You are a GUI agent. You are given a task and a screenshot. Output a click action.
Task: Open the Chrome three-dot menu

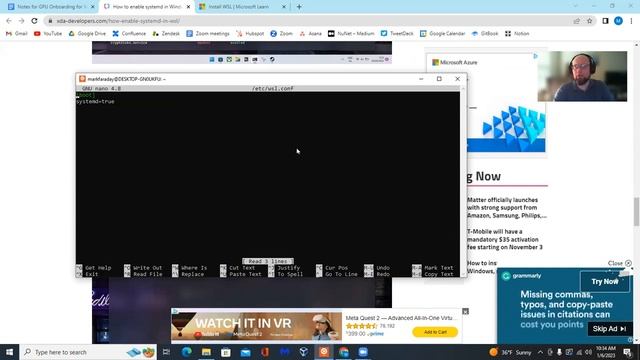[631, 21]
